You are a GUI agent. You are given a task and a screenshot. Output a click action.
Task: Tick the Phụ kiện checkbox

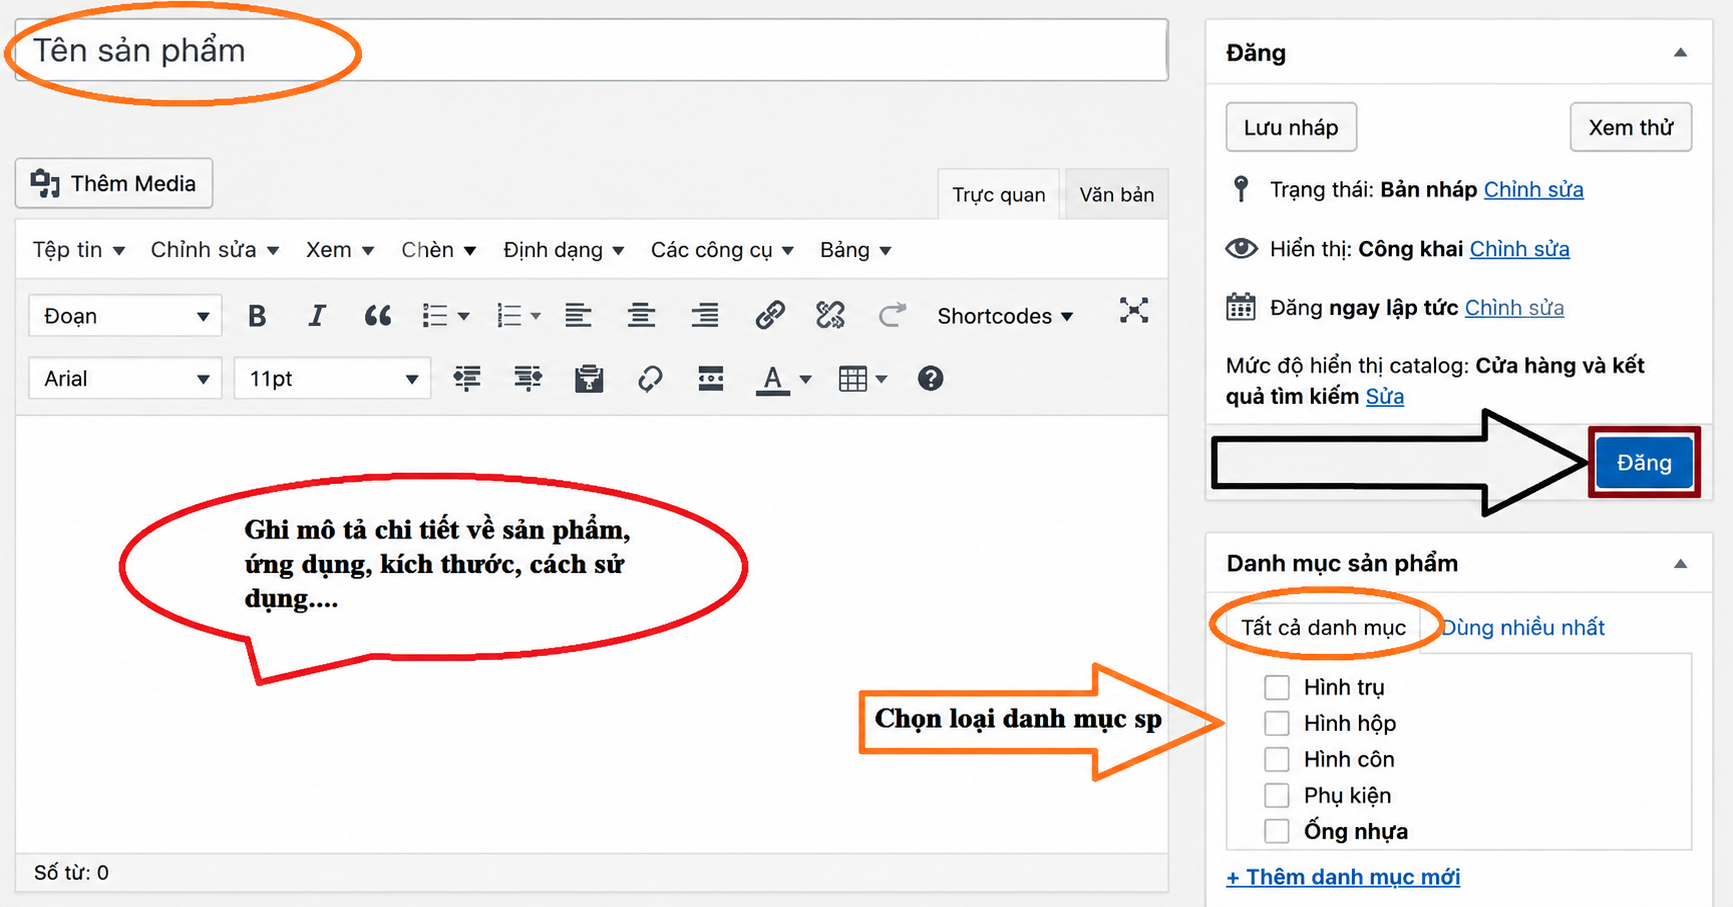coord(1277,795)
